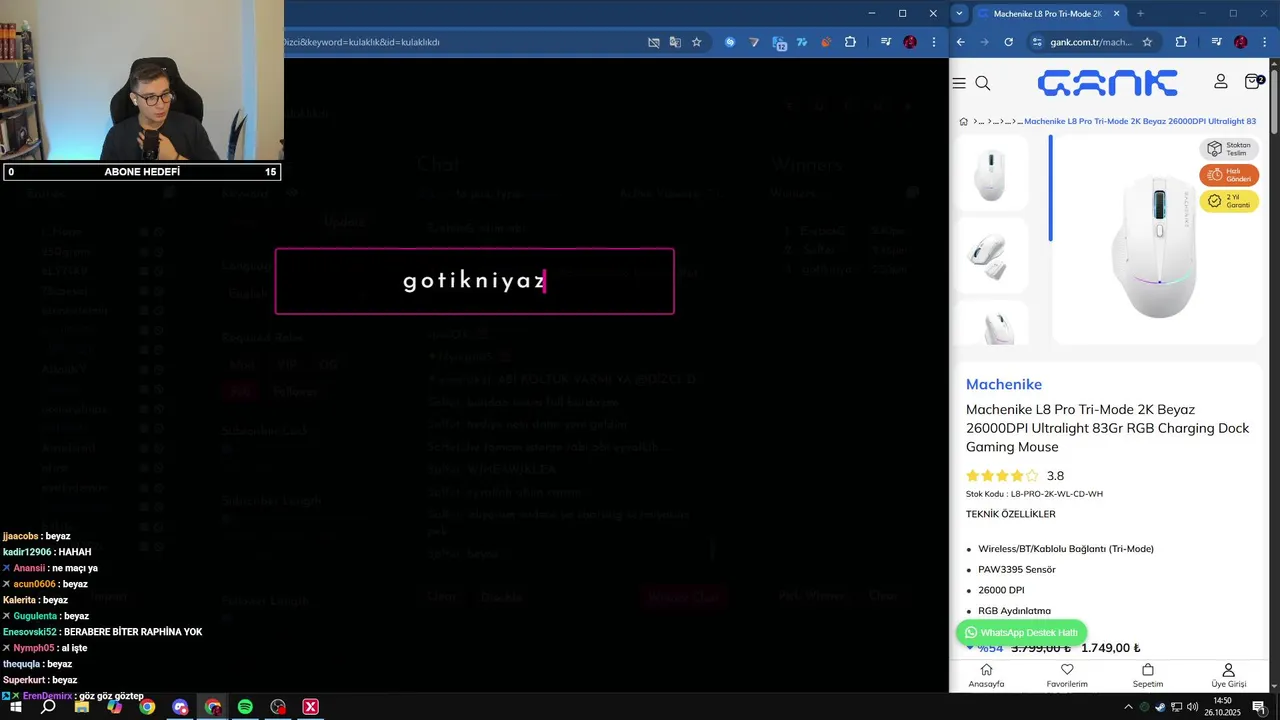Click Enesovski52 chat message
Screen dimensions: 1280x720
(x=103, y=632)
